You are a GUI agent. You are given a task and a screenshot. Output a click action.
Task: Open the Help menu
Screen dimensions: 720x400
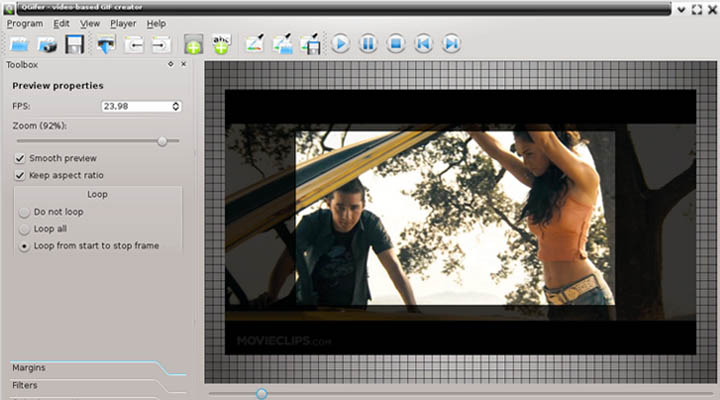pyautogui.click(x=156, y=23)
